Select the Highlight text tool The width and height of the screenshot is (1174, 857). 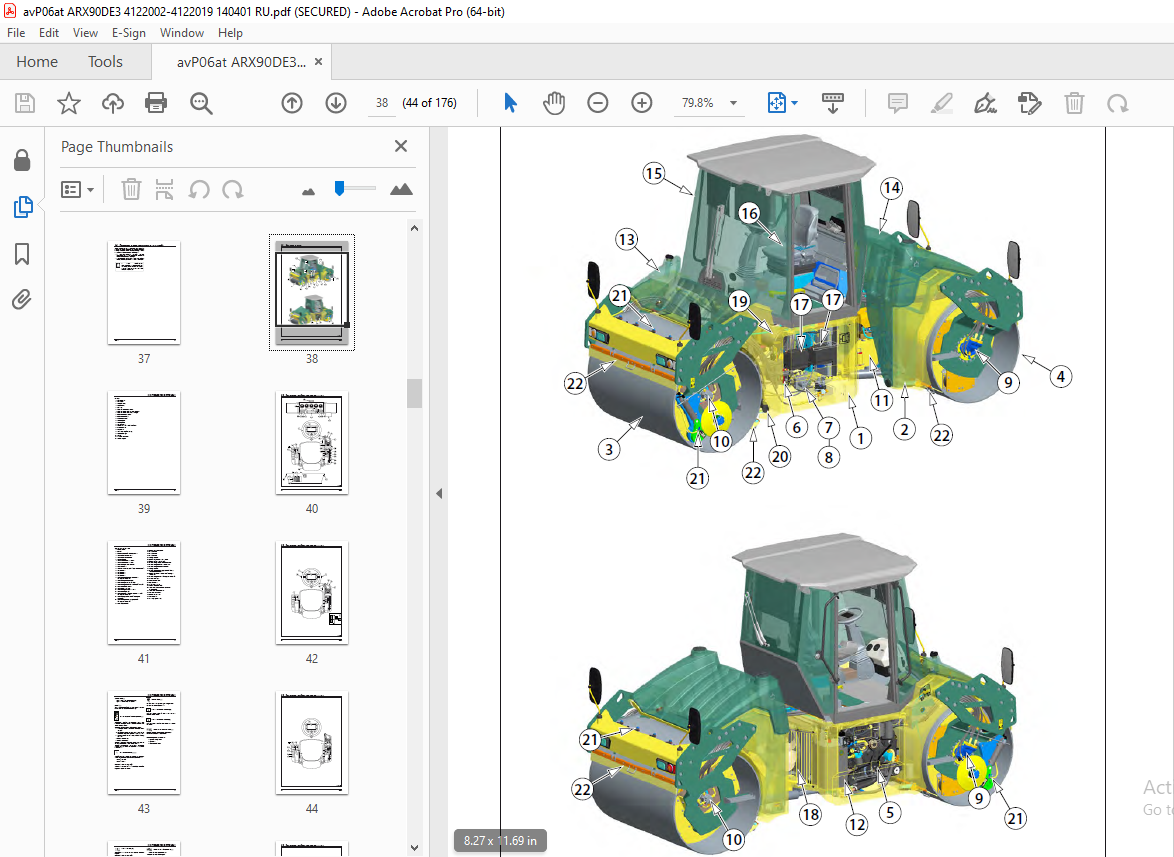(x=941, y=103)
